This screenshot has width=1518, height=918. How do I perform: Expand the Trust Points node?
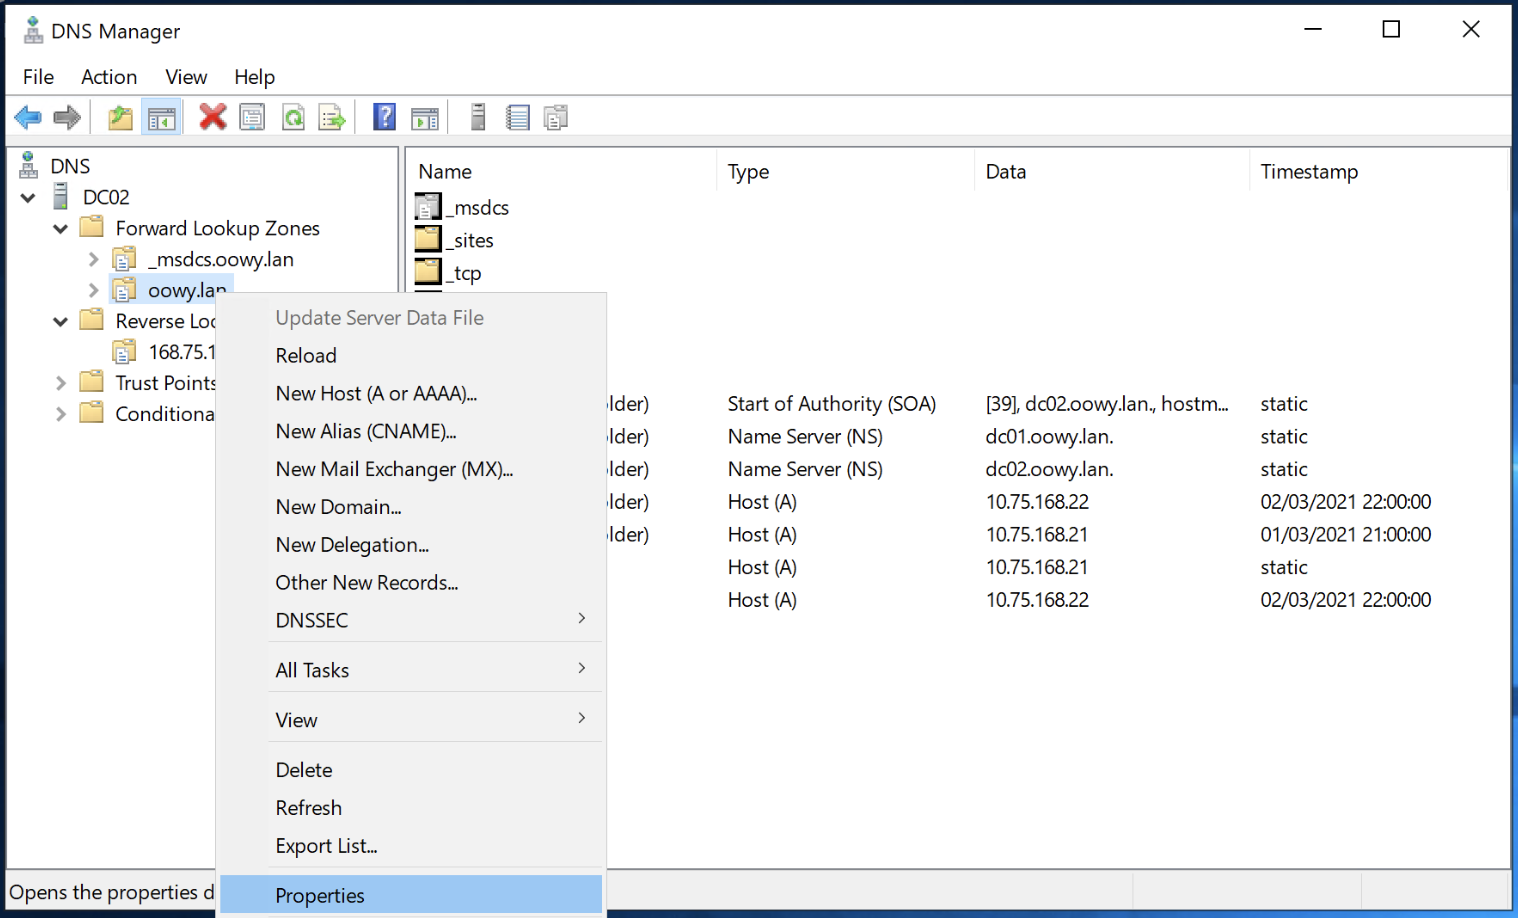click(60, 383)
